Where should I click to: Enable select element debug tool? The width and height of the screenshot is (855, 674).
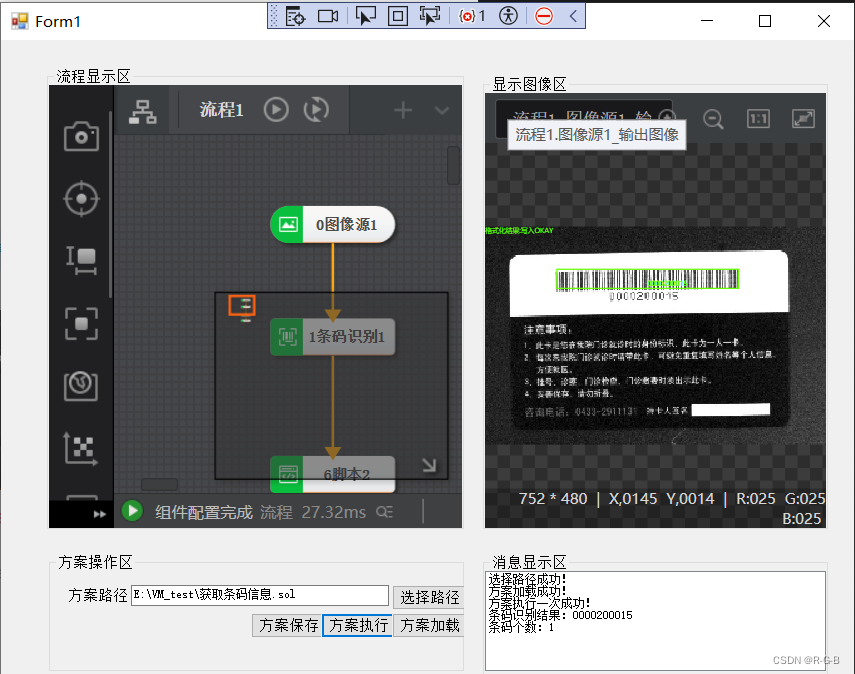coord(365,16)
